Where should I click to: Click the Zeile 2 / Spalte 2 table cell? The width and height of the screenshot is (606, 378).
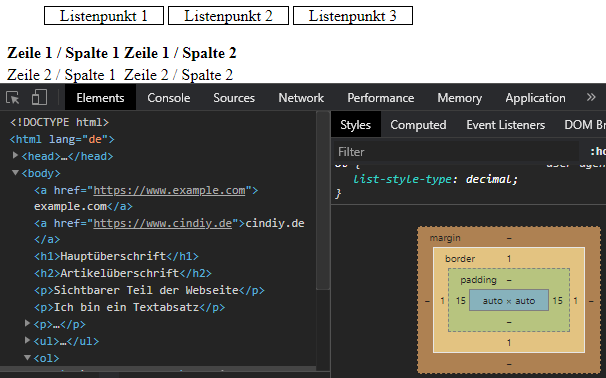click(x=178, y=75)
